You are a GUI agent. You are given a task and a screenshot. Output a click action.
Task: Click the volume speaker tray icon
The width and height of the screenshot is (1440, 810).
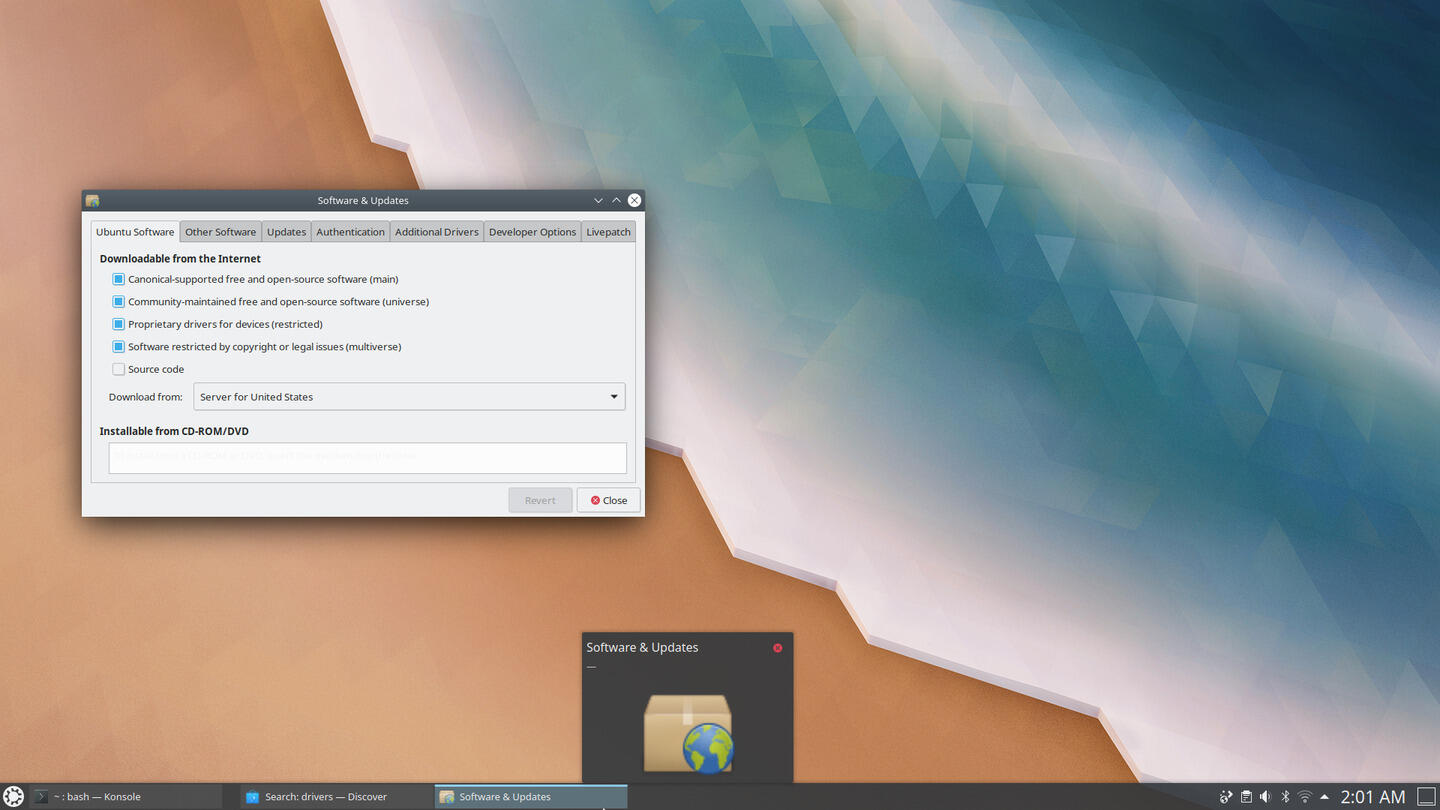(1265, 797)
